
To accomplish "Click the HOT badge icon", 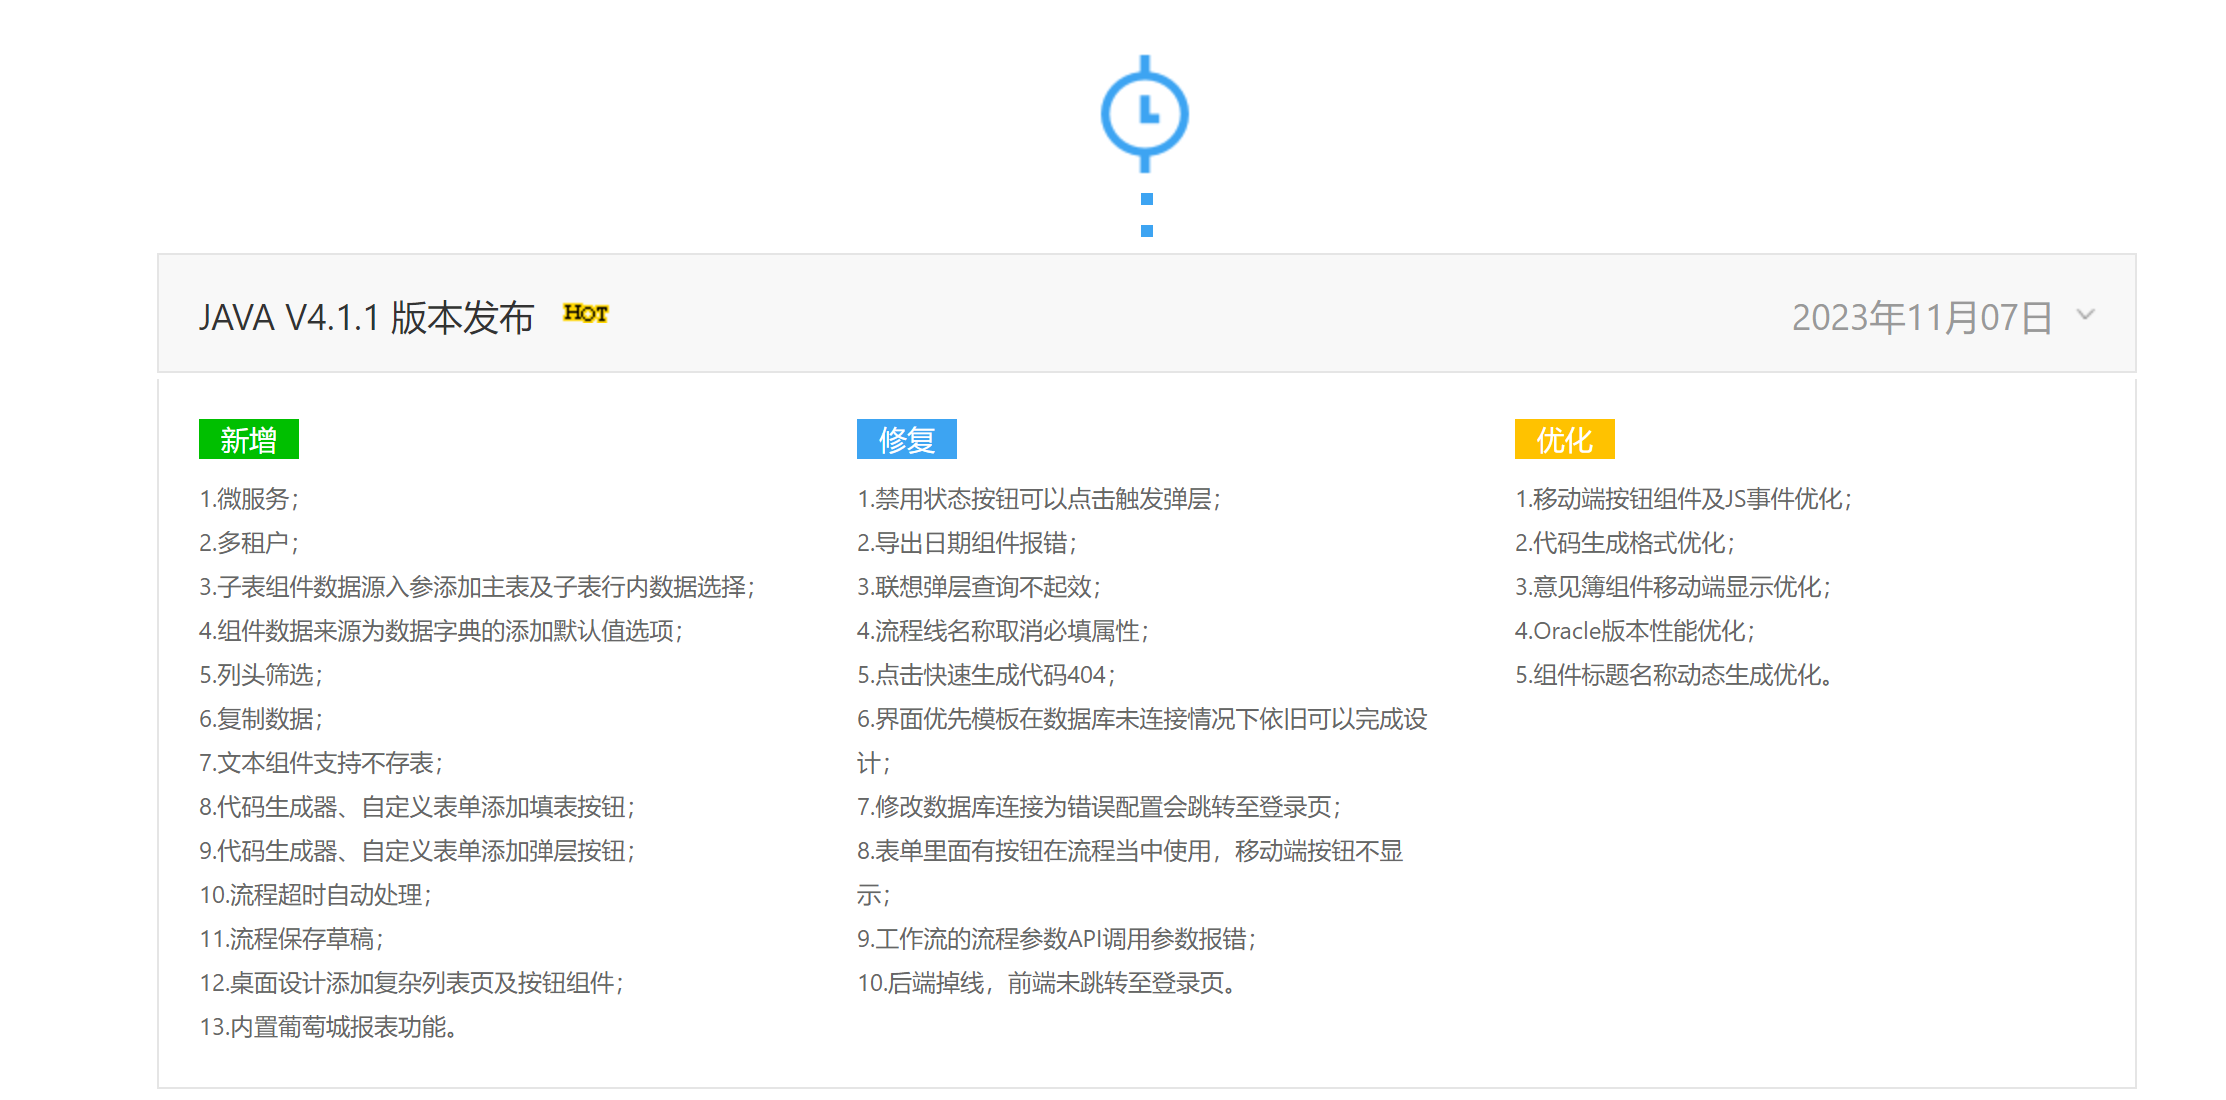I will click(x=585, y=314).
